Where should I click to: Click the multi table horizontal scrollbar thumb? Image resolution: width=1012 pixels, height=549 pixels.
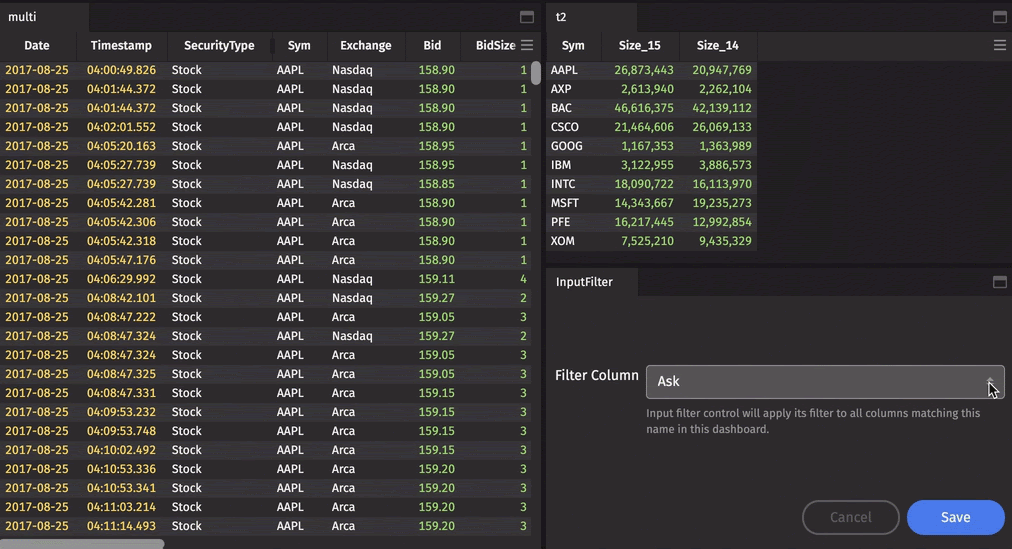click(82, 544)
